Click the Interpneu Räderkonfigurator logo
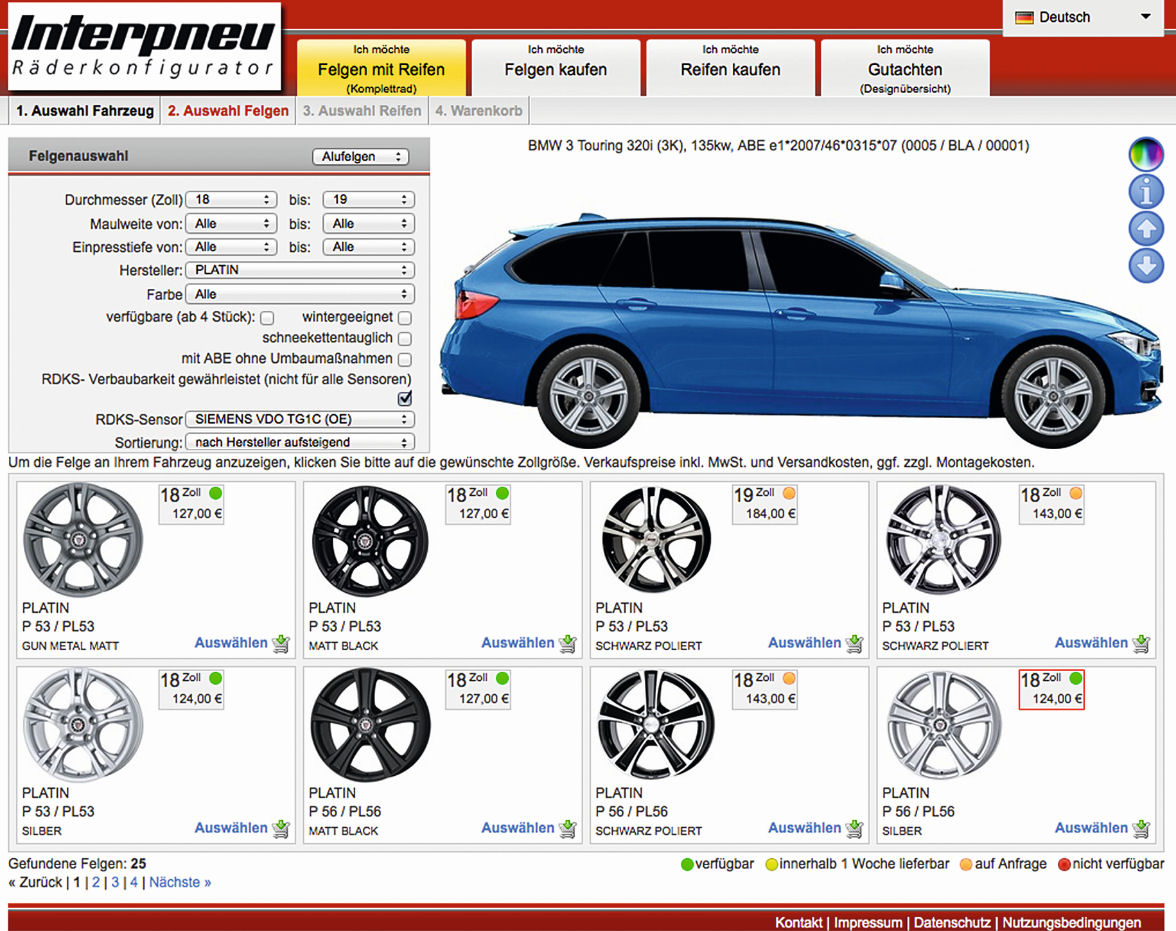The width and height of the screenshot is (1176, 931). coord(144,45)
